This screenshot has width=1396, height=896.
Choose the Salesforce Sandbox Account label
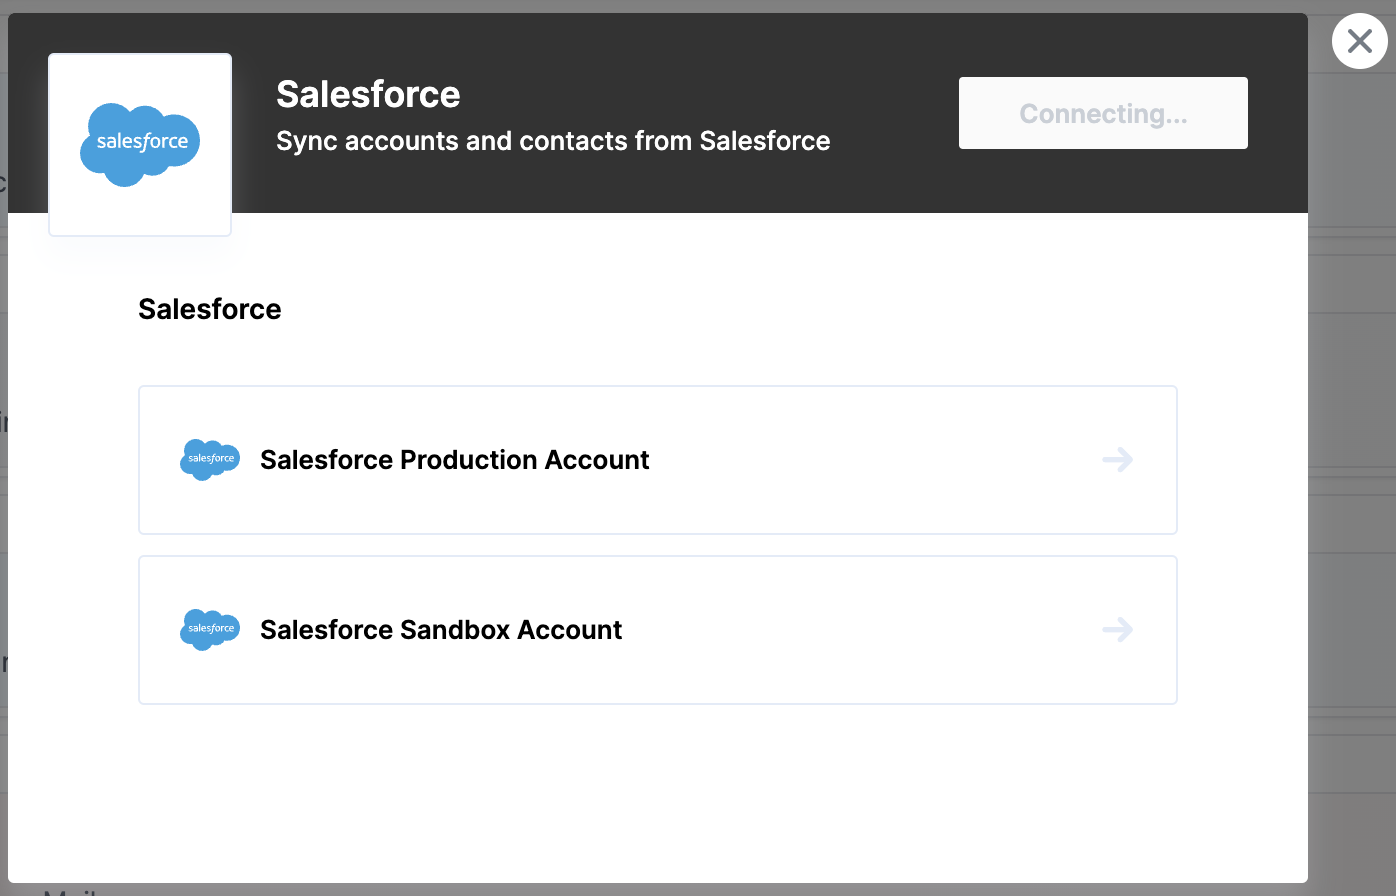click(x=441, y=630)
